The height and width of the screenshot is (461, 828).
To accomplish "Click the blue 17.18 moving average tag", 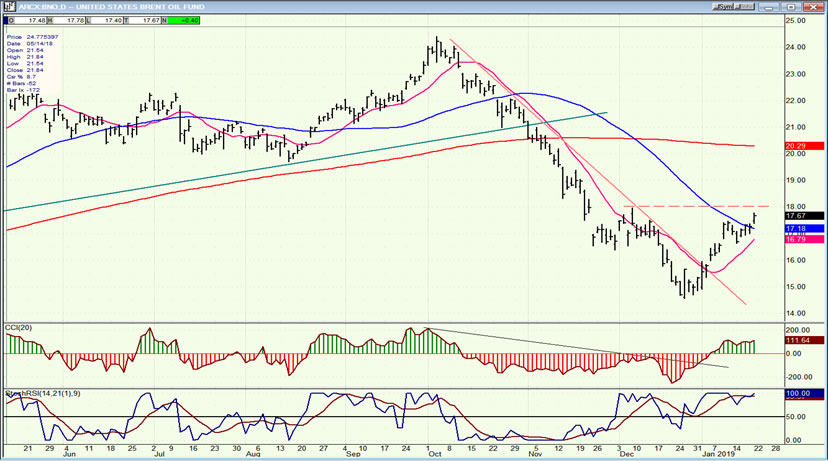I will click(x=804, y=229).
